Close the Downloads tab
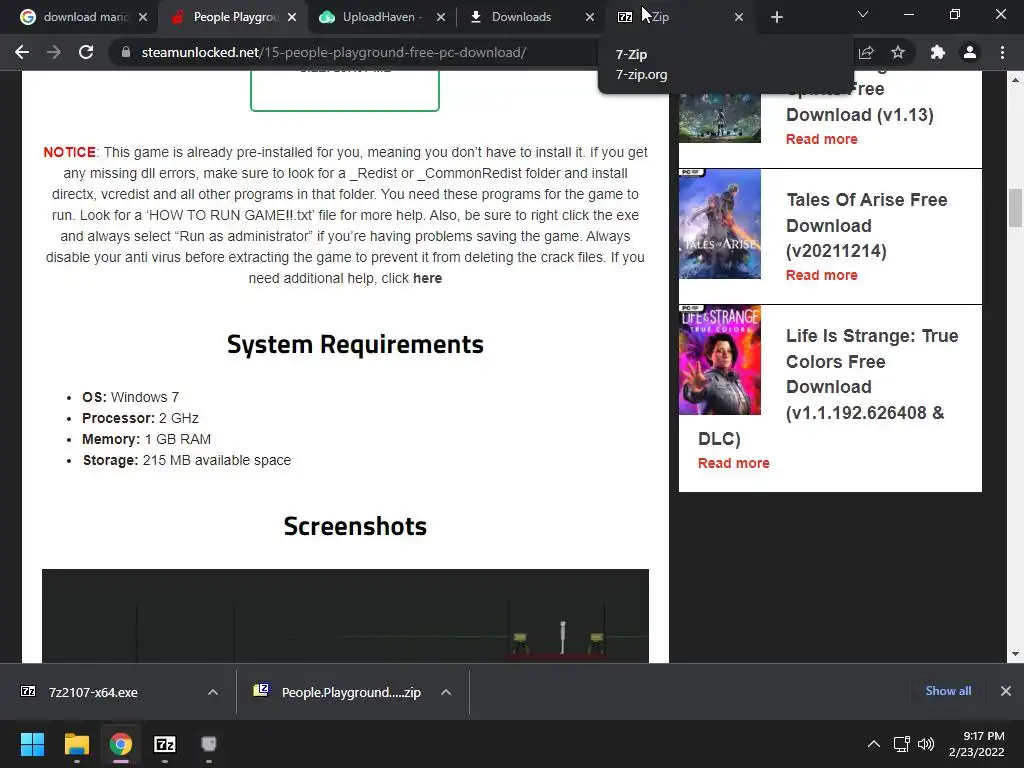The width and height of the screenshot is (1024, 768). [590, 17]
